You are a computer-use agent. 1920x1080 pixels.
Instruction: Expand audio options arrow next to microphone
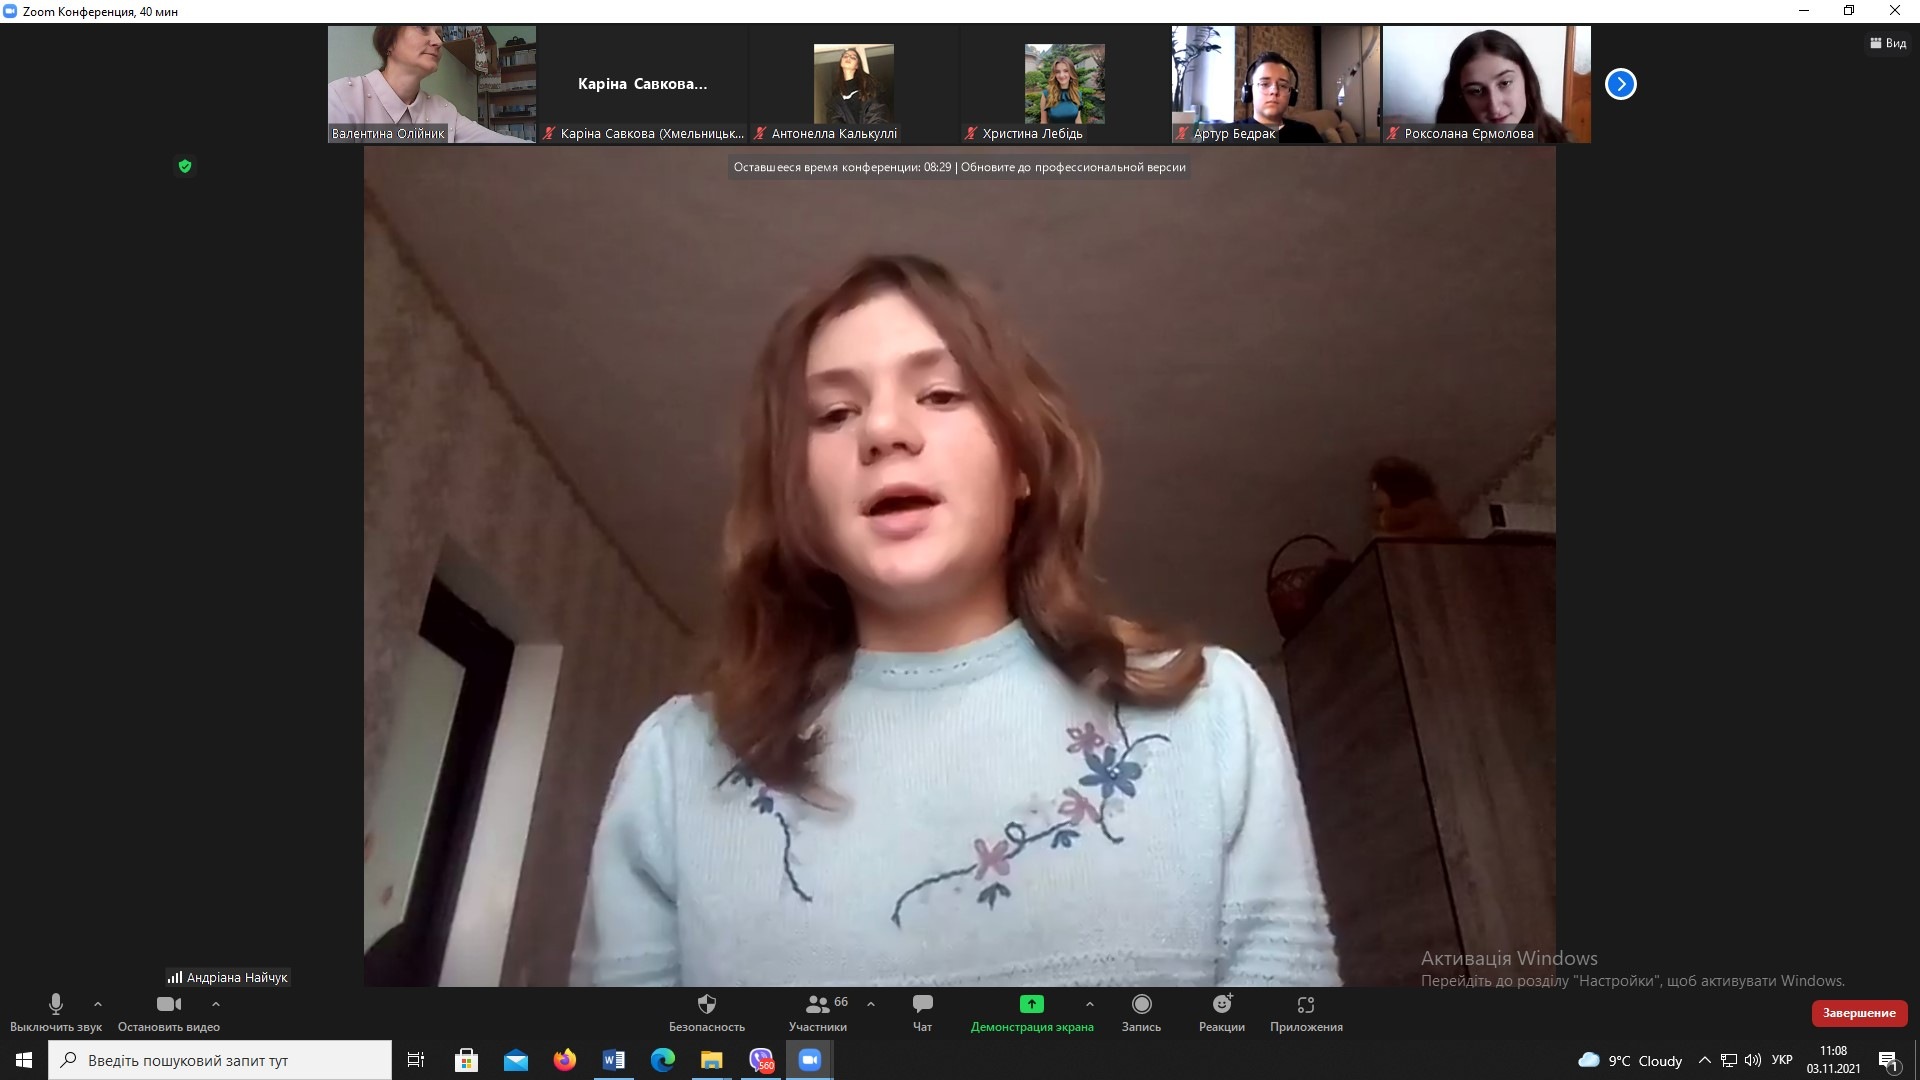pos(98,1004)
